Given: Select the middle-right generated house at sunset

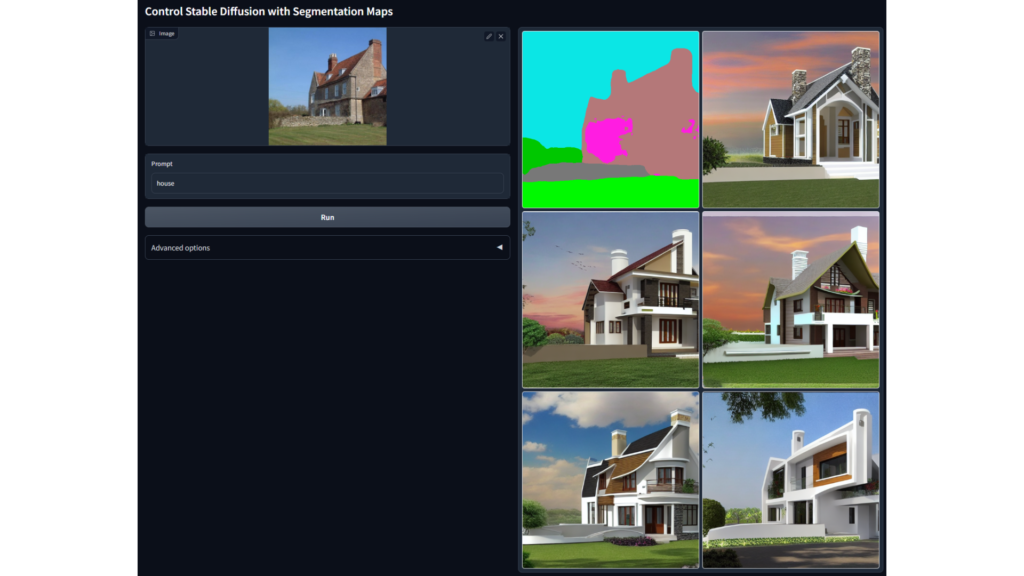Looking at the screenshot, I should pyautogui.click(x=790, y=299).
